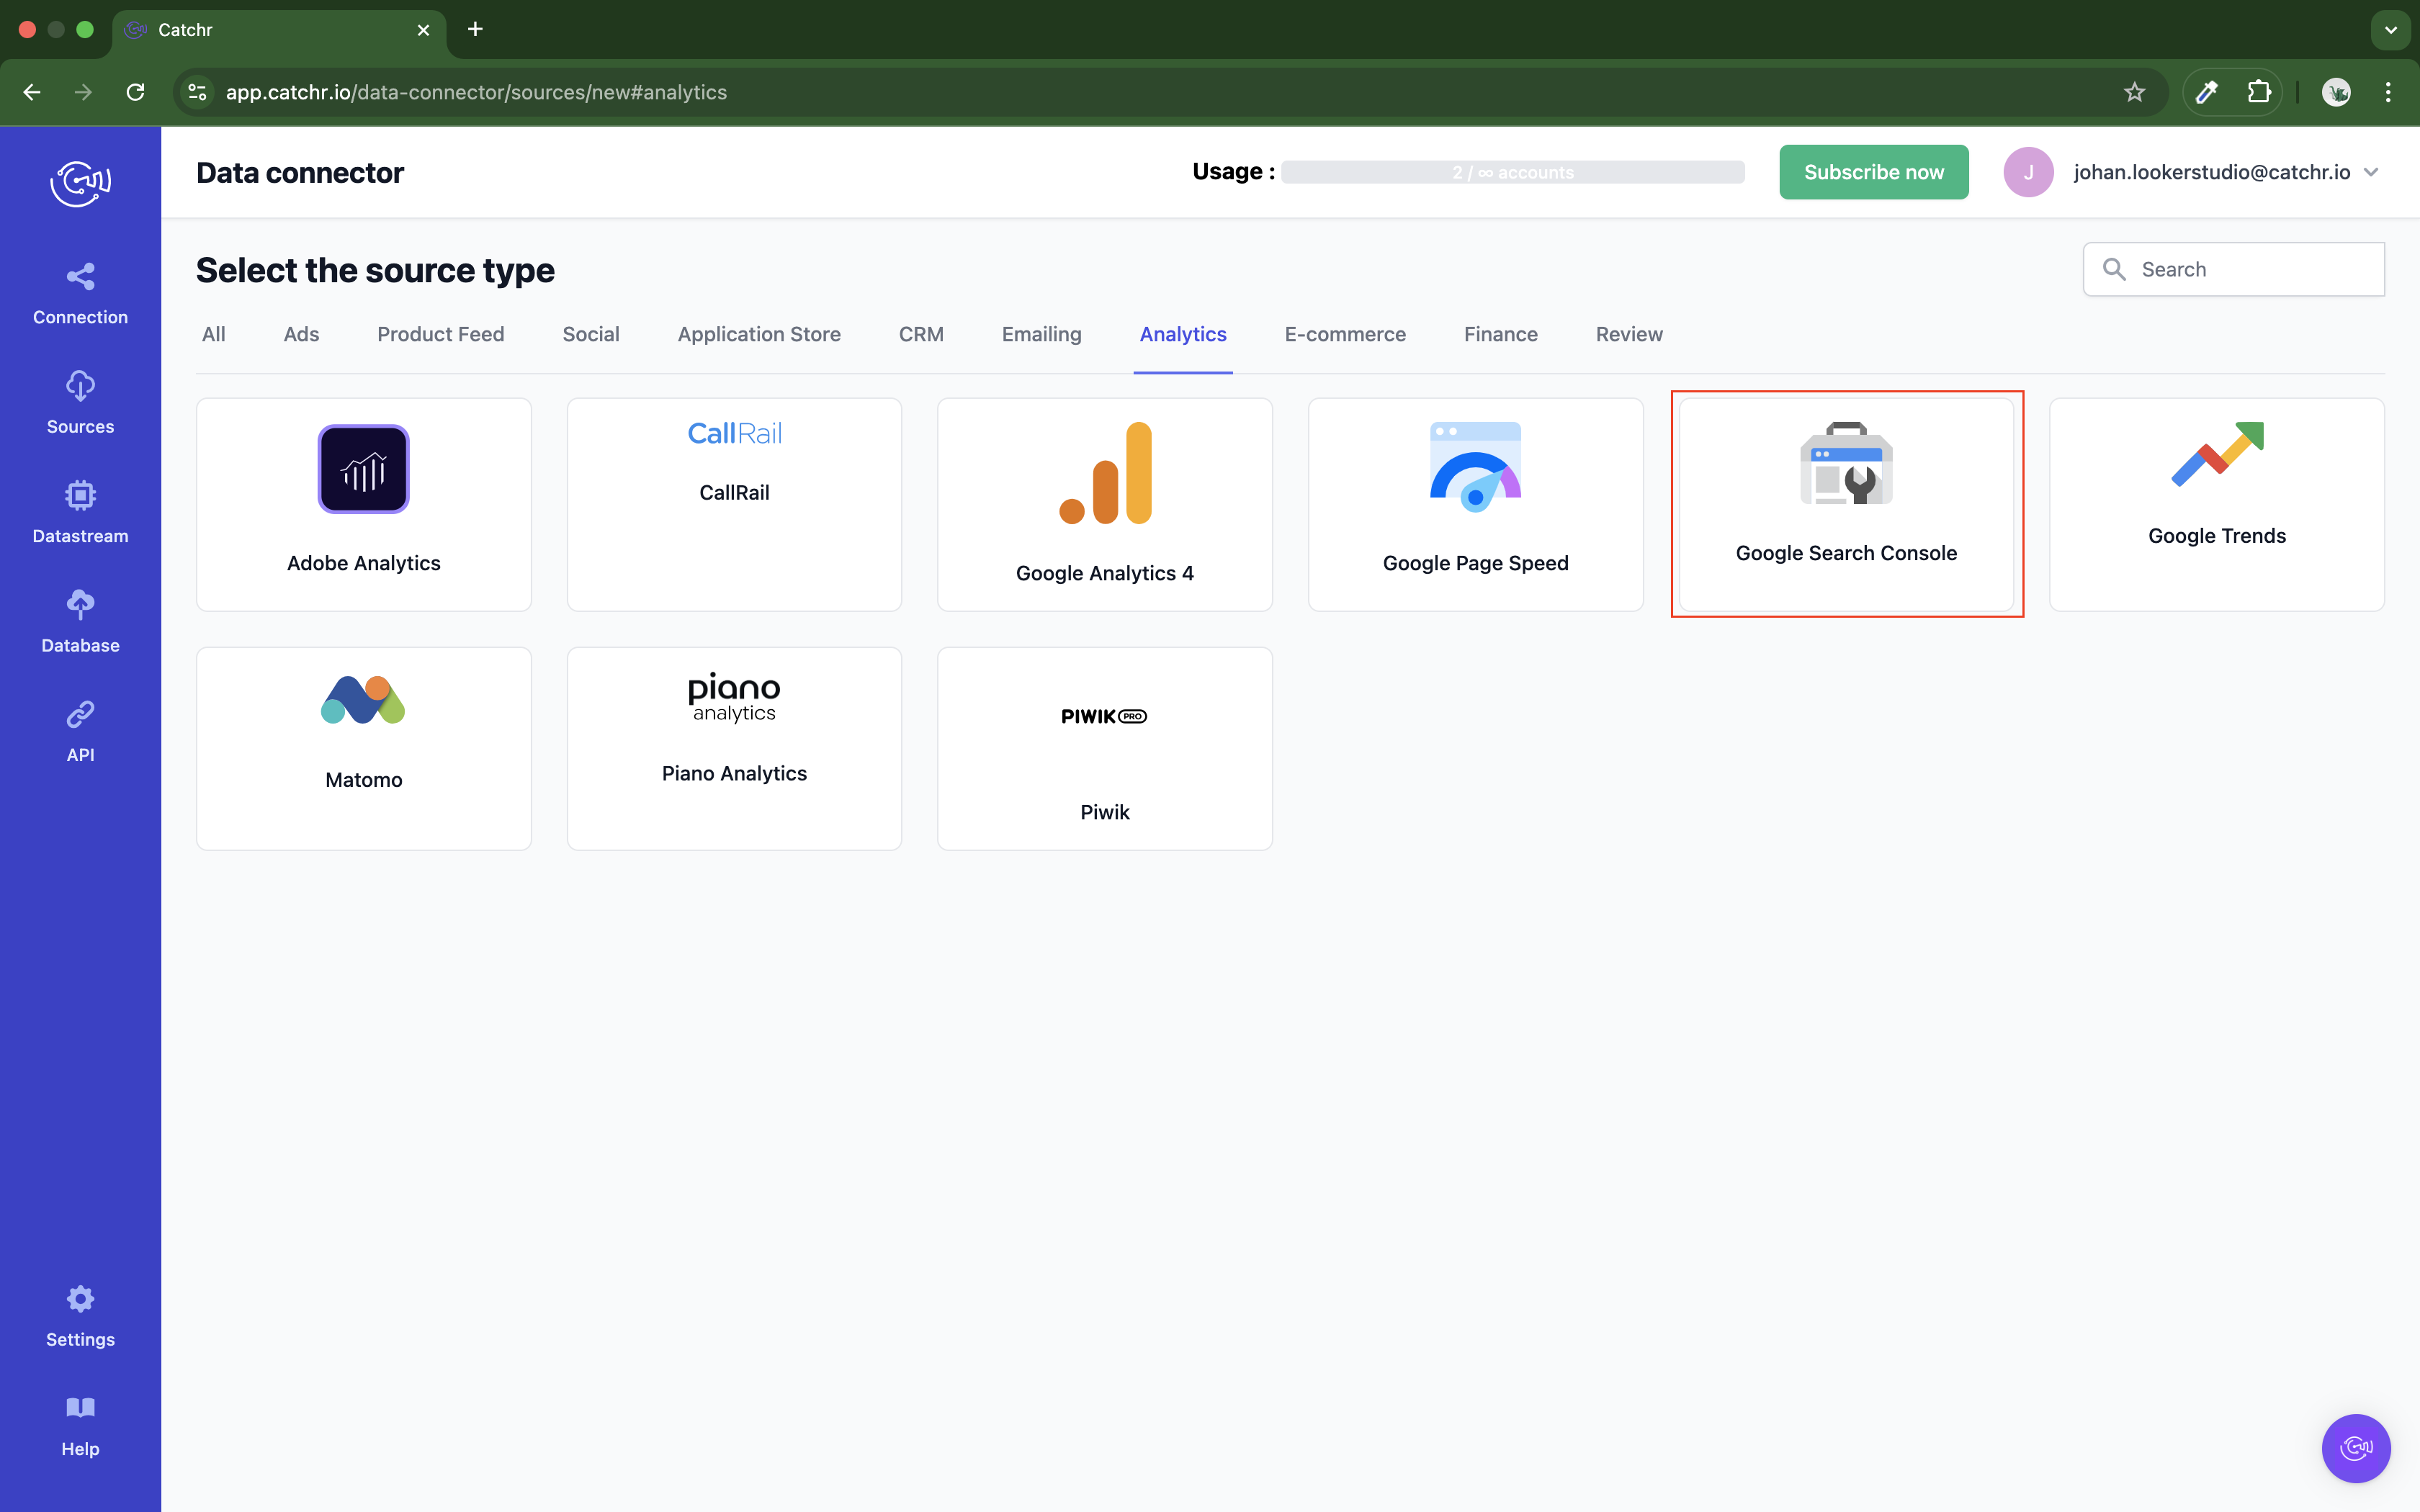This screenshot has height=1512, width=2420.
Task: Click the user avatar J
Action: [2028, 172]
